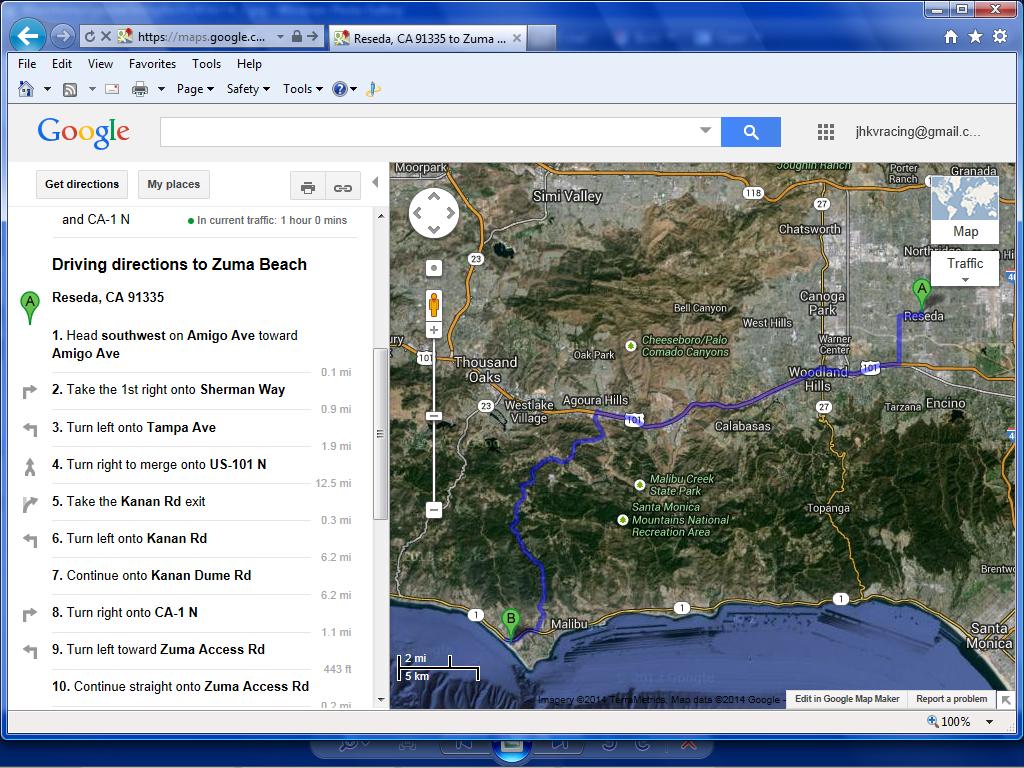Click the map zoom slider handle
Image resolution: width=1024 pixels, height=768 pixels.
tap(434, 416)
